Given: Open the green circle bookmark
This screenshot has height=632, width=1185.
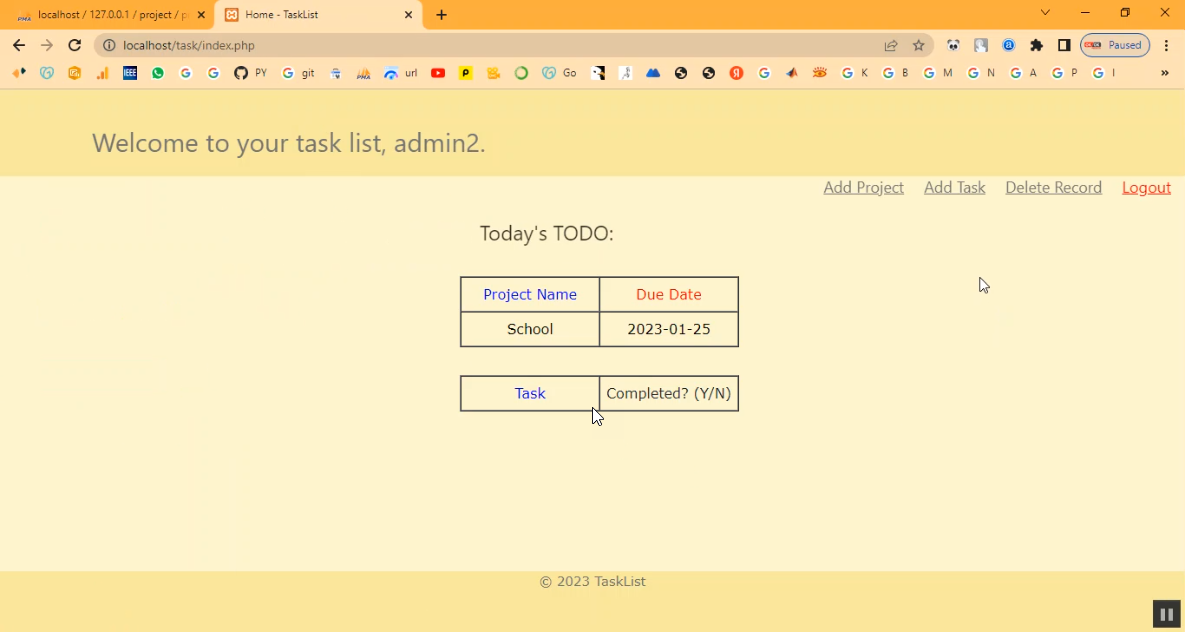Looking at the screenshot, I should click(521, 73).
